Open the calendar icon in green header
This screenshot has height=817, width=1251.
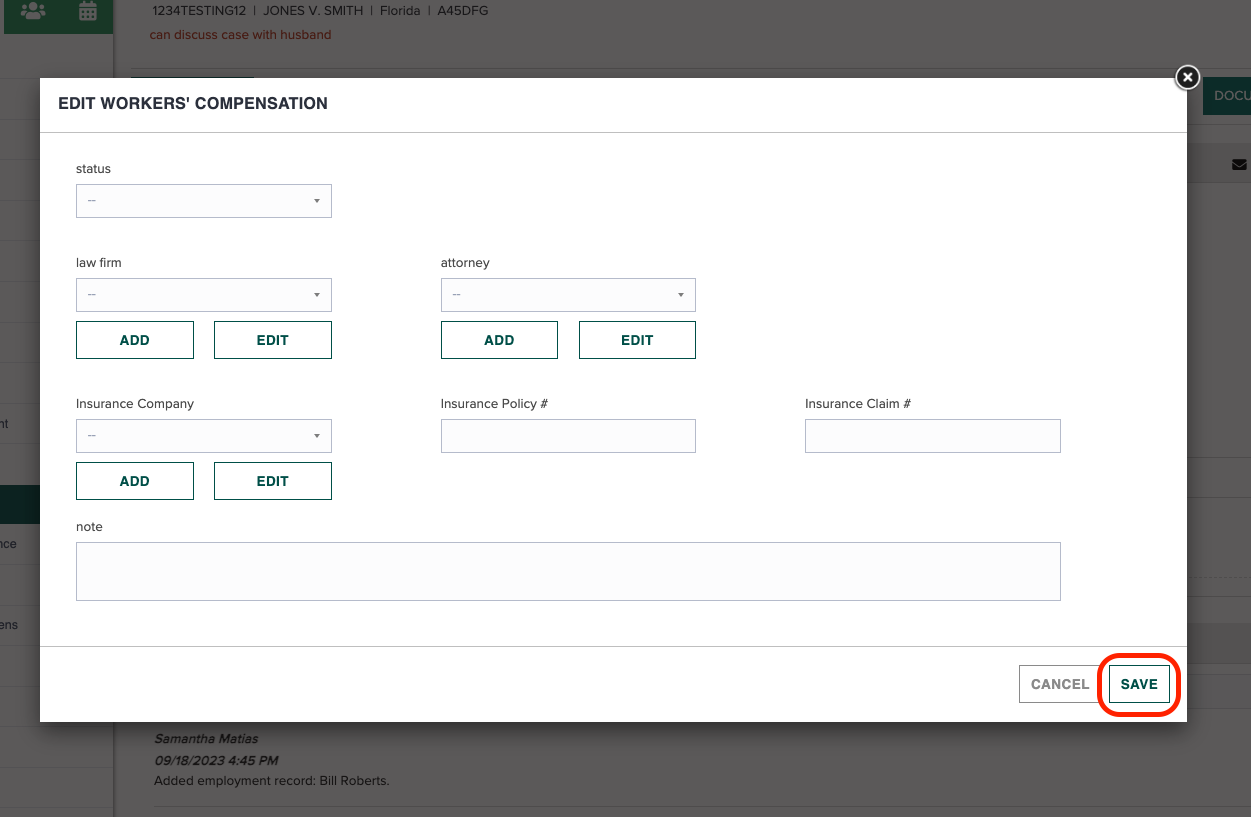pyautogui.click(x=88, y=12)
